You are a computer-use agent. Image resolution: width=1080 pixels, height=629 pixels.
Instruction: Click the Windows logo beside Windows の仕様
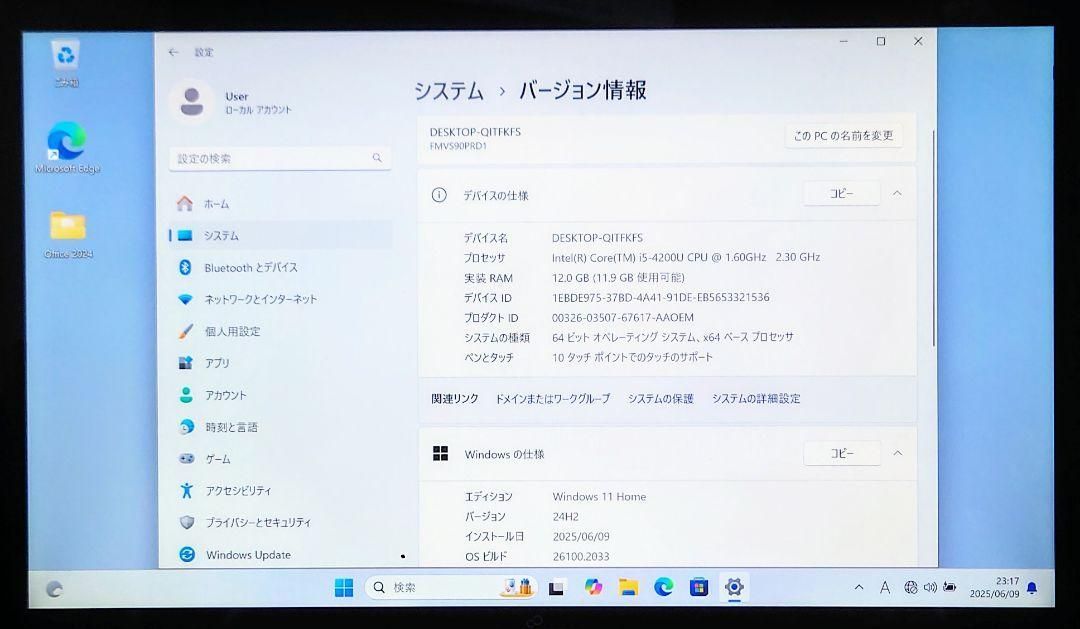point(441,453)
